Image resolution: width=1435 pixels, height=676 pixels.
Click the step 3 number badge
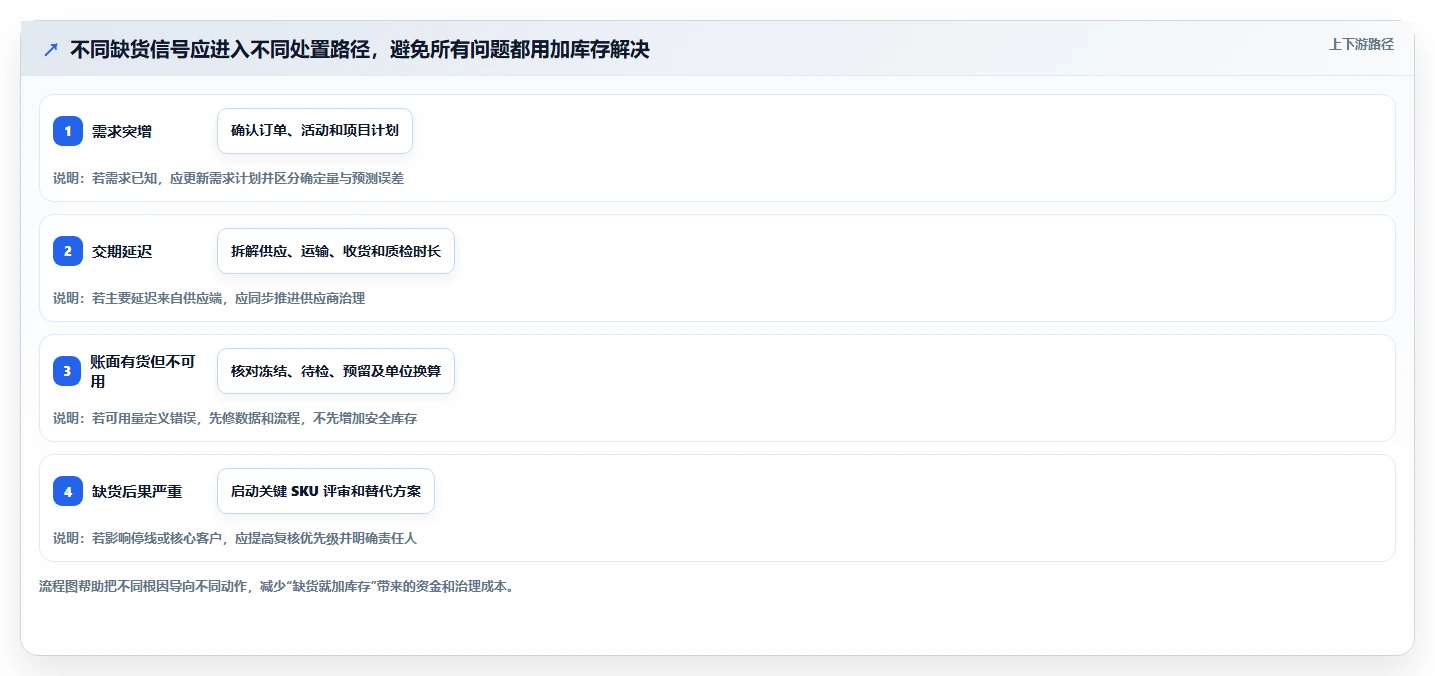(x=68, y=371)
